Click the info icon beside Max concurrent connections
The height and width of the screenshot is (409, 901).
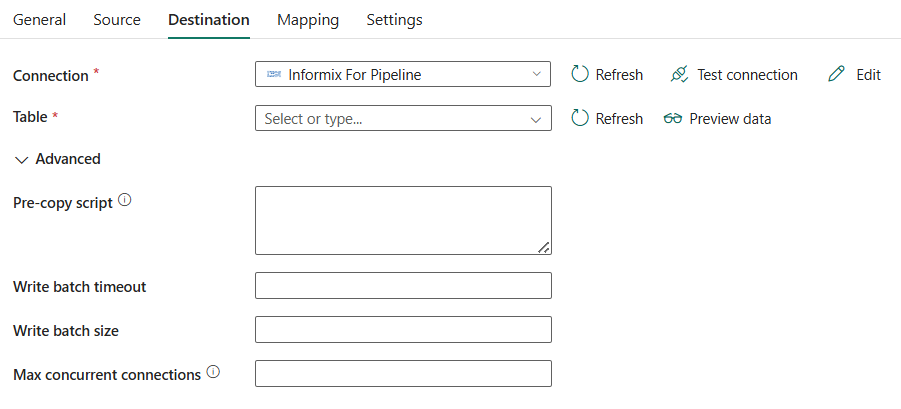pos(213,372)
